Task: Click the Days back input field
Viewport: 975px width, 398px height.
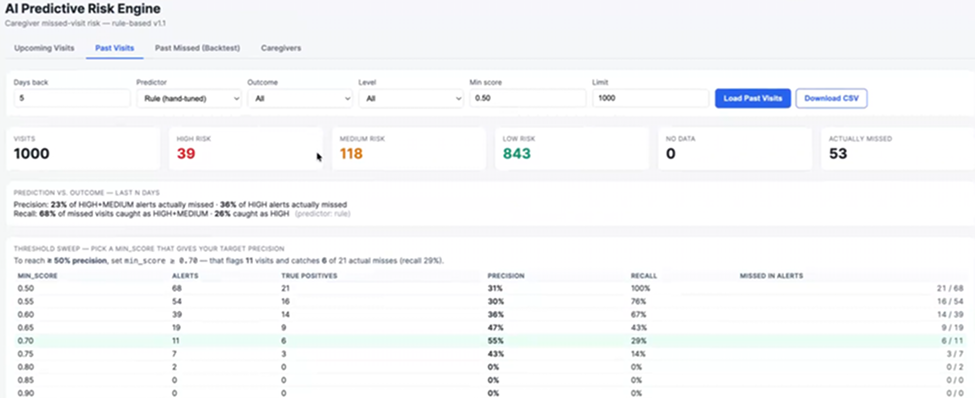Action: 72,98
